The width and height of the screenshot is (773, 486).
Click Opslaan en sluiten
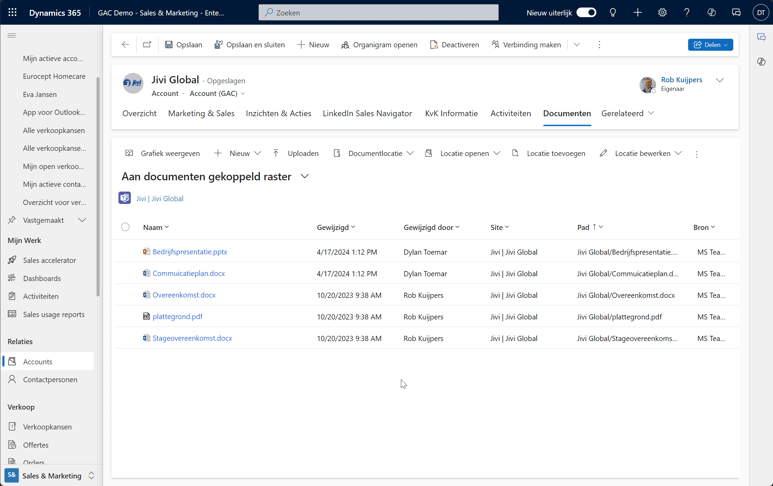249,44
